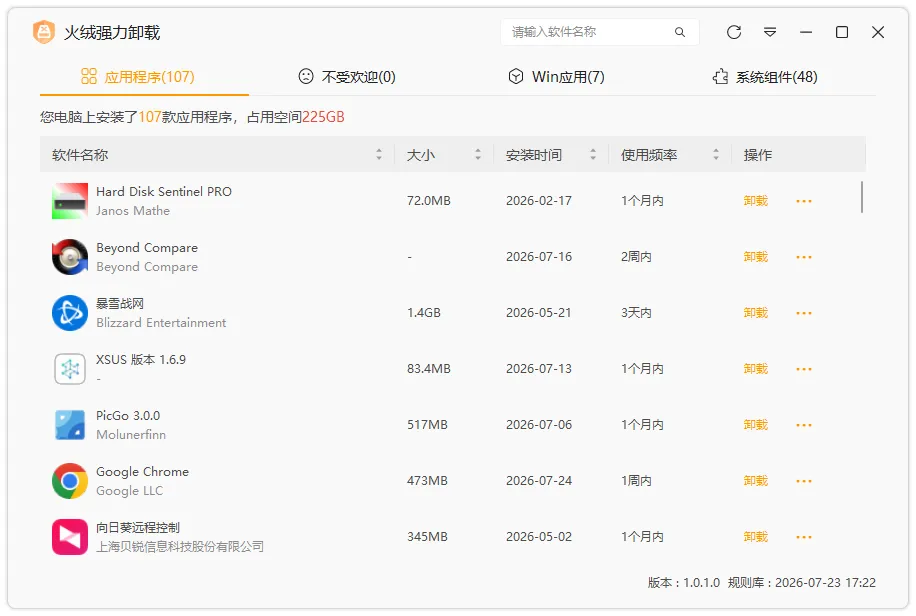Refresh the software list
916x616 pixels.
tap(734, 32)
